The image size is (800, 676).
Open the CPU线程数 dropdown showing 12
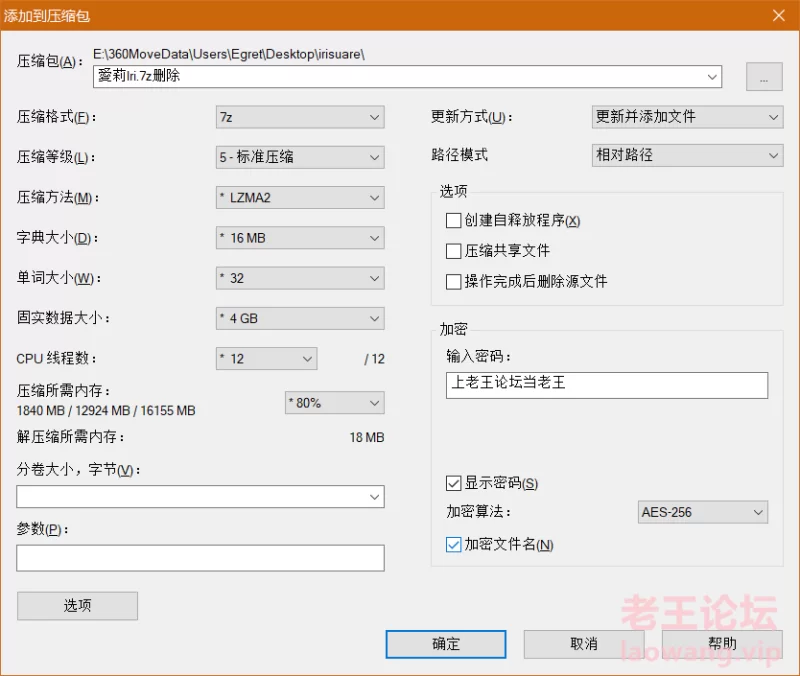[266, 358]
